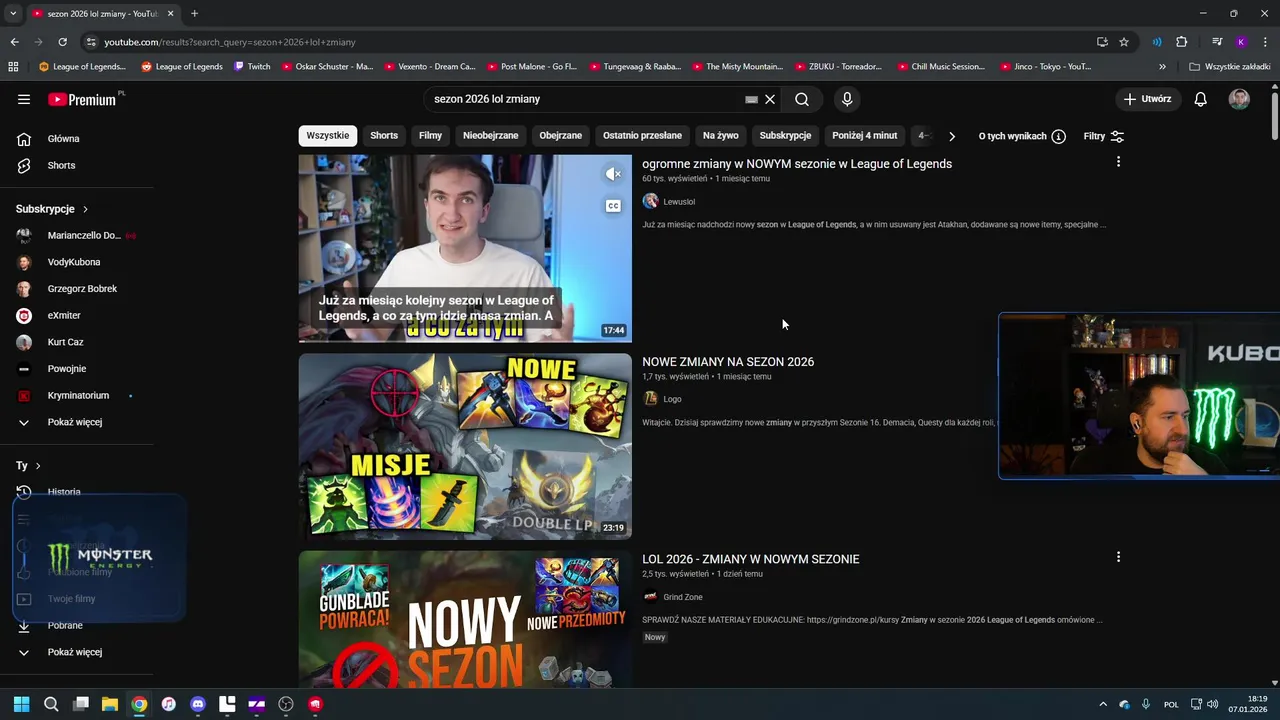The image size is (1280, 720).
Task: Open the YouTube account avatar menu
Action: 1239,99
